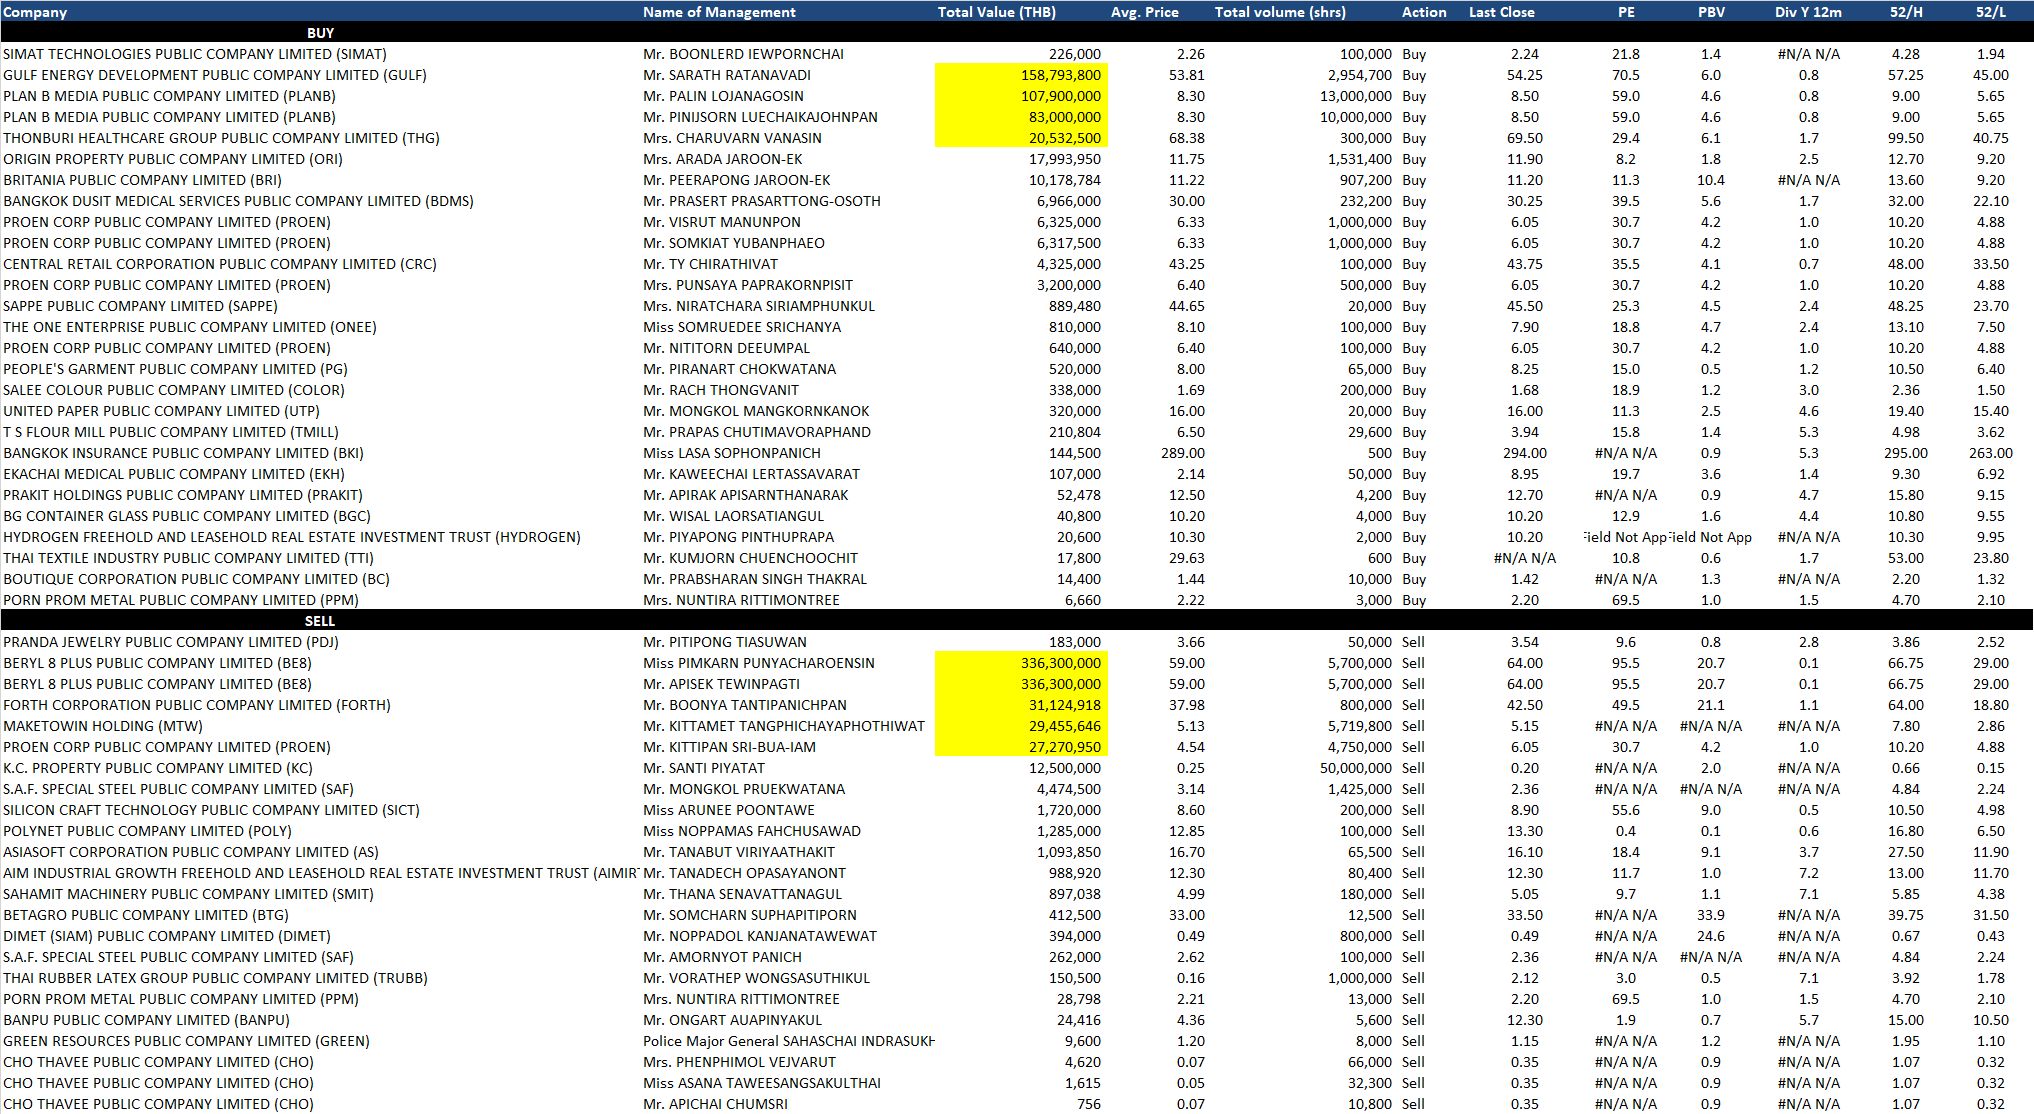Click BANPU PUBLIC COMPANY LIMITED cell
2034x1114 pixels.
click(x=146, y=1020)
